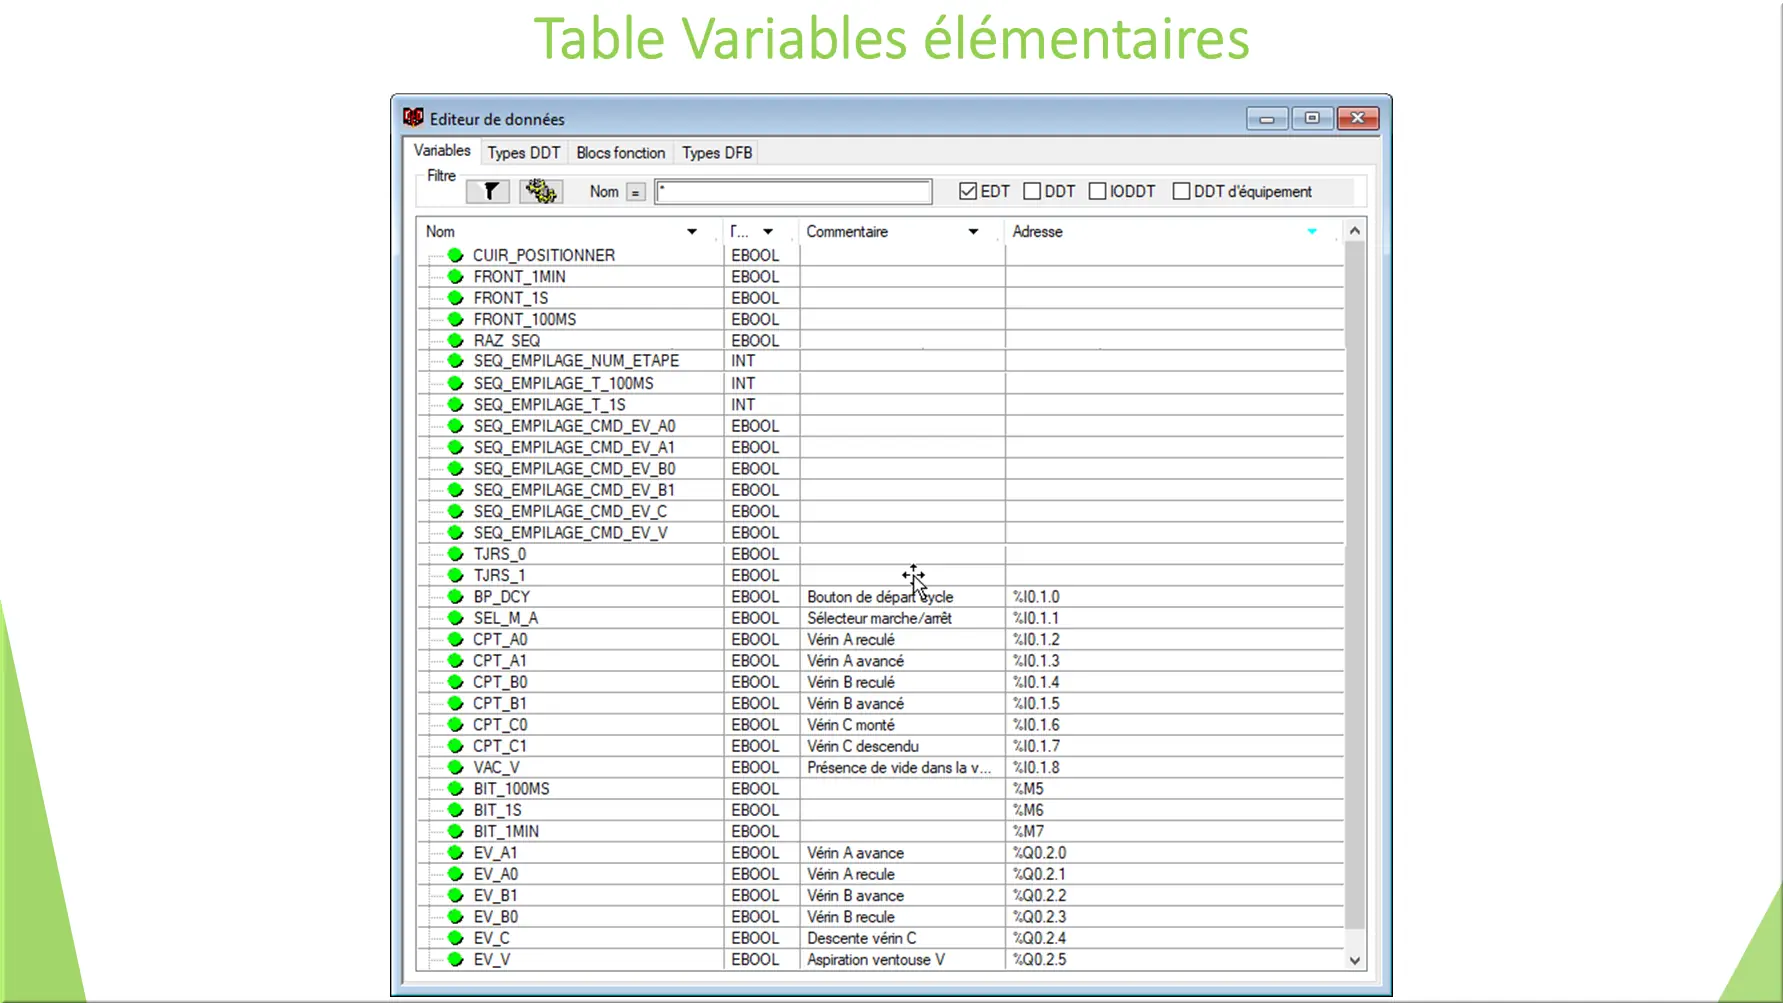Switch to the Types DDT tab
This screenshot has width=1783, height=1003.
pos(523,152)
